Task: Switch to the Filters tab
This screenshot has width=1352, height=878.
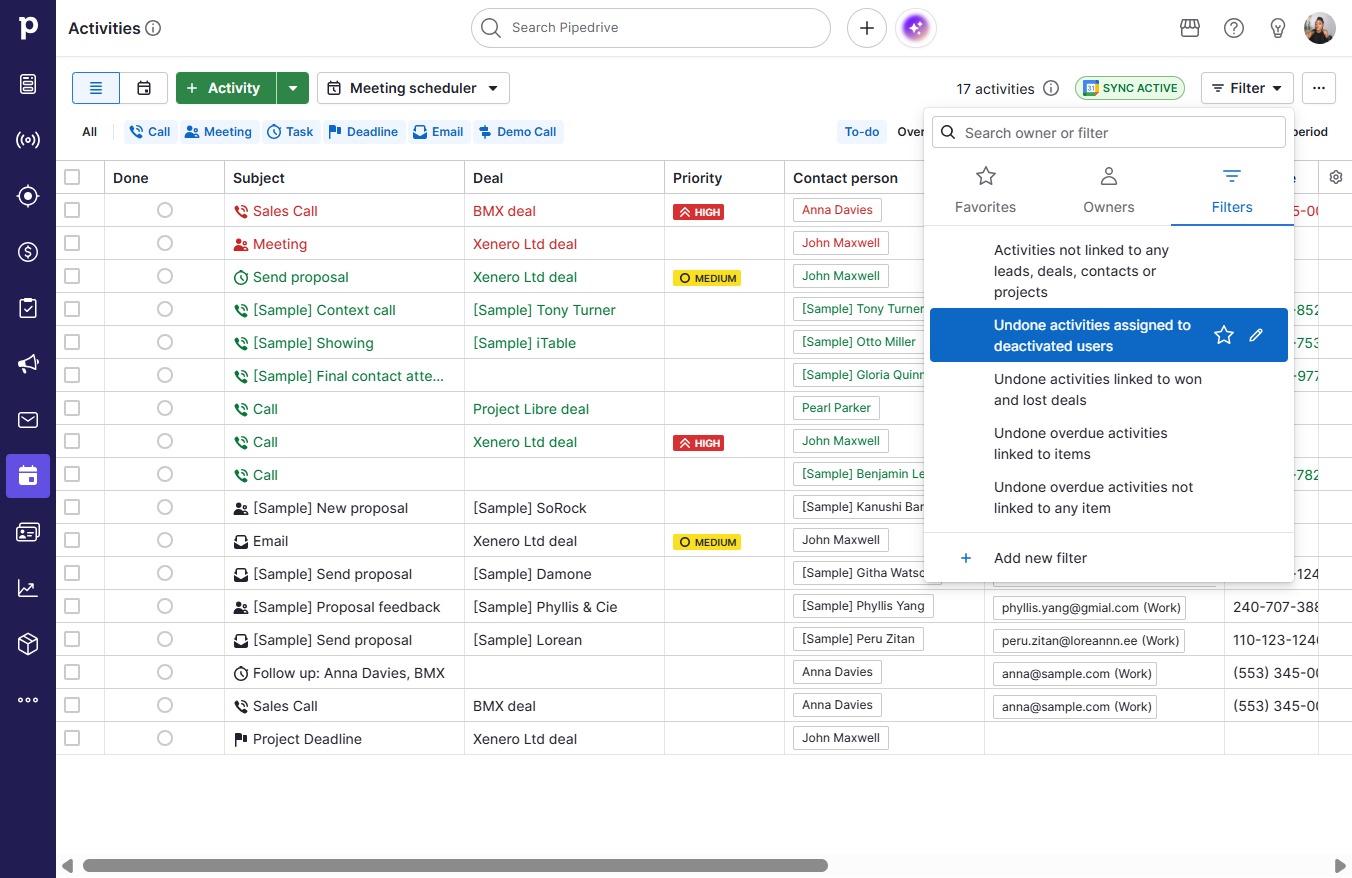Action: [x=1232, y=190]
